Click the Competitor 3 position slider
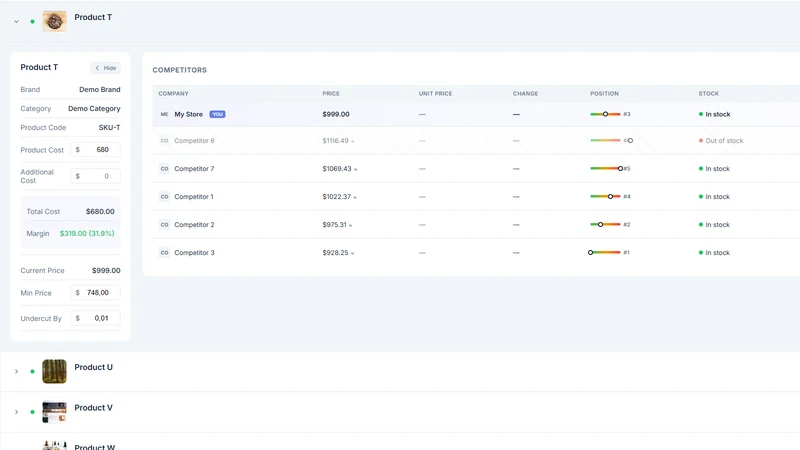This screenshot has height=450, width=800. click(604, 253)
